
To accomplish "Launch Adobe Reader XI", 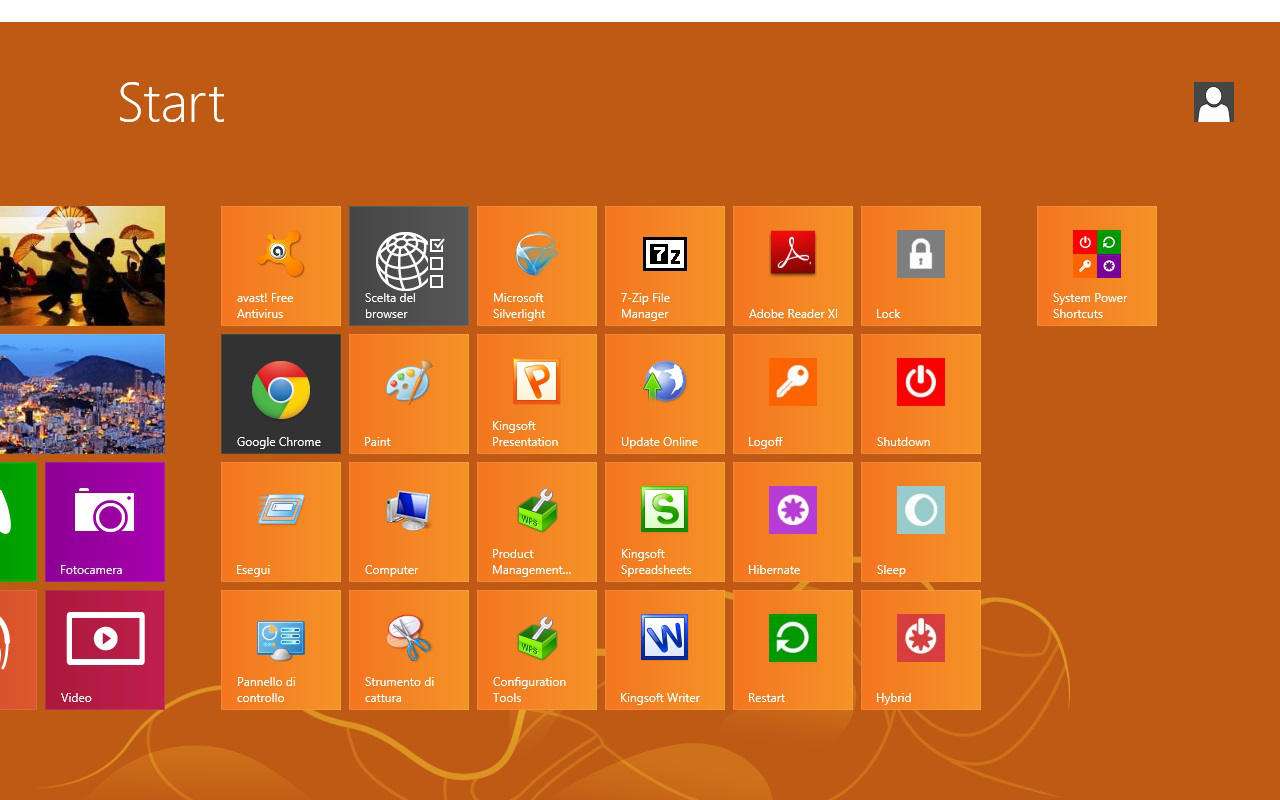I will pyautogui.click(x=793, y=266).
